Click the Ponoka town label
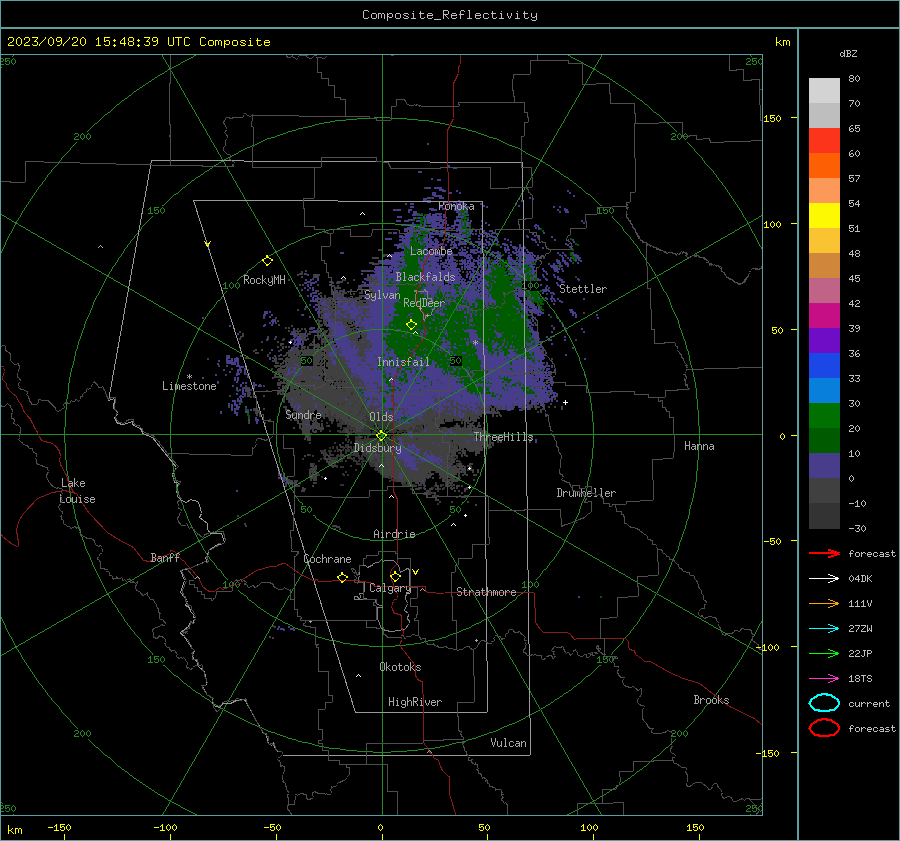 click(x=456, y=206)
